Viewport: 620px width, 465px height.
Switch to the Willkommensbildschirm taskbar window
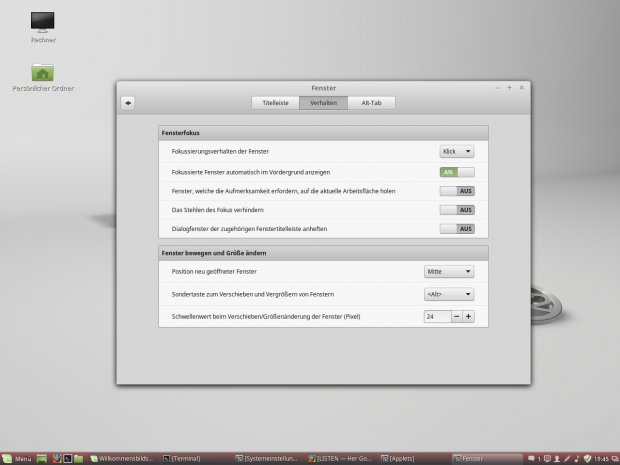click(122, 459)
